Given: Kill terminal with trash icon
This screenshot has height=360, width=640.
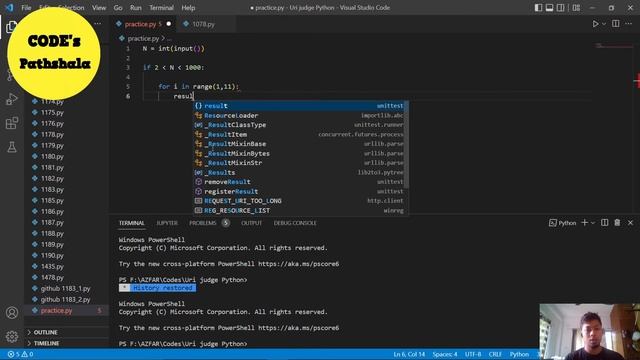Looking at the screenshot, I should pos(617,222).
